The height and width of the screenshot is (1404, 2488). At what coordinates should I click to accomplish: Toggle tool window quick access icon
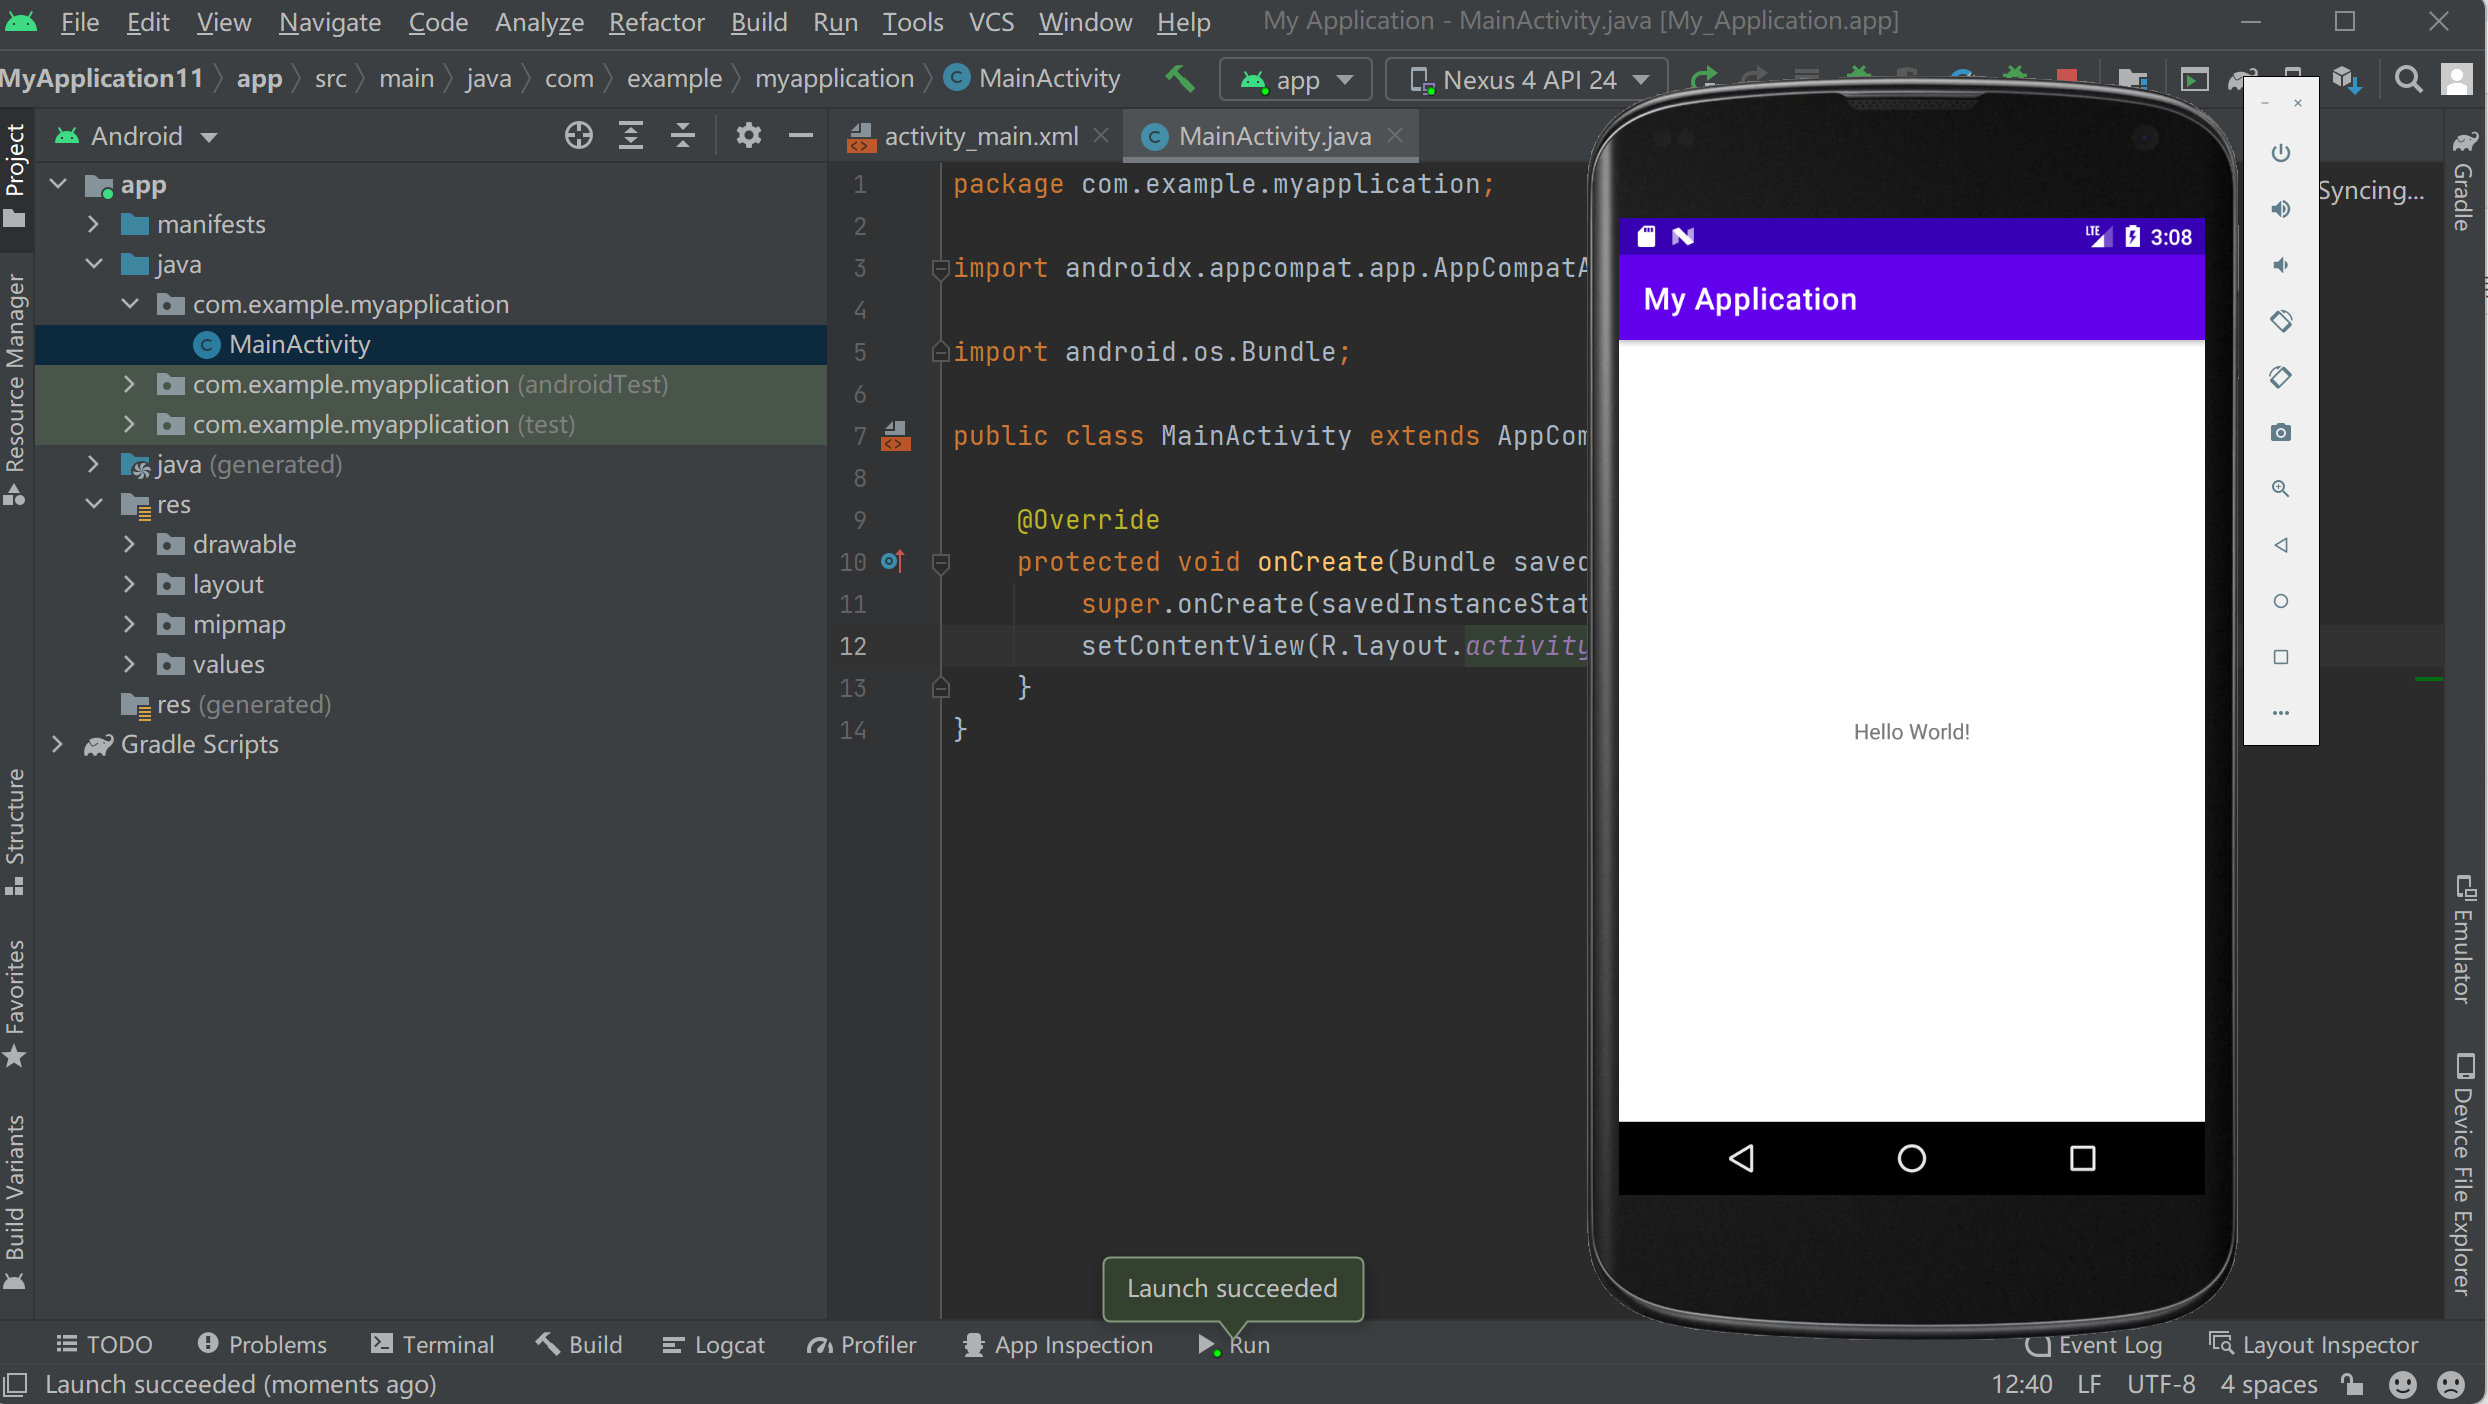click(15, 1384)
